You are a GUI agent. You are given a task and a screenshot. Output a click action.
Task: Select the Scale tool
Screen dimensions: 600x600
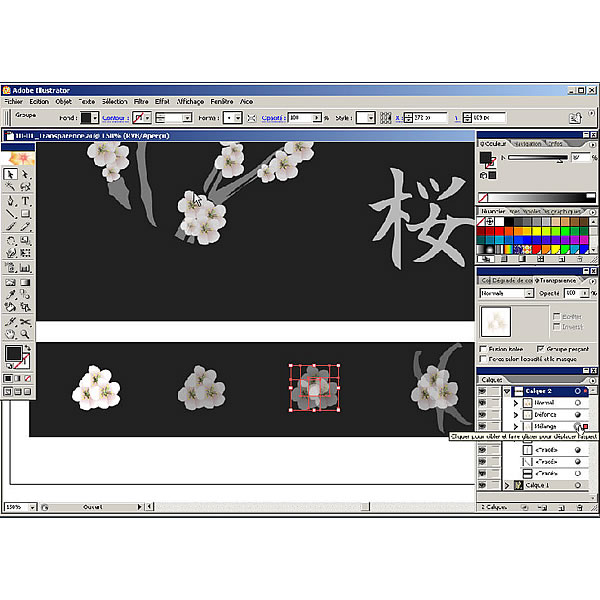click(x=25, y=241)
